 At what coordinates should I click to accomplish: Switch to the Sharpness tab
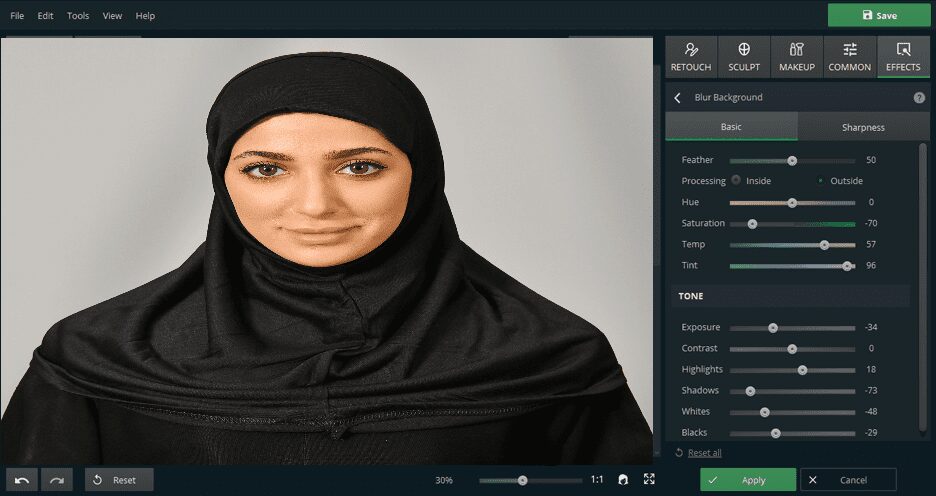(863, 127)
